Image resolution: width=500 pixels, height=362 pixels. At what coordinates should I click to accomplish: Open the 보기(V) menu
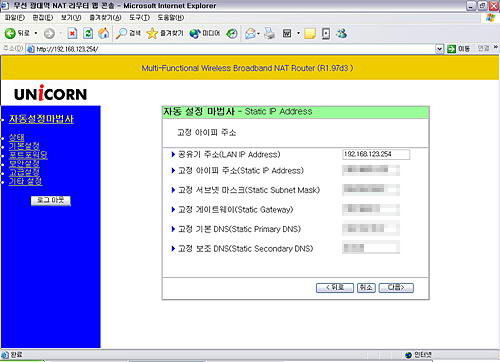71,17
